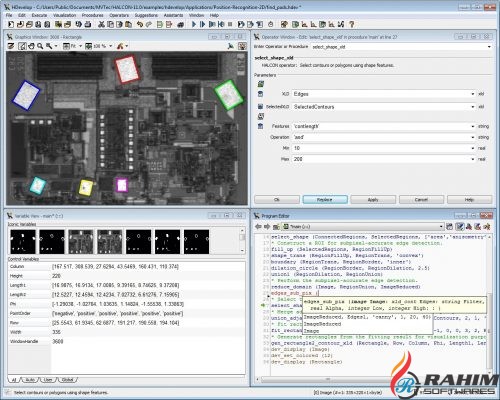
Task: Click the rightmost icon in Graphics Window toolbar
Action: click(242, 46)
